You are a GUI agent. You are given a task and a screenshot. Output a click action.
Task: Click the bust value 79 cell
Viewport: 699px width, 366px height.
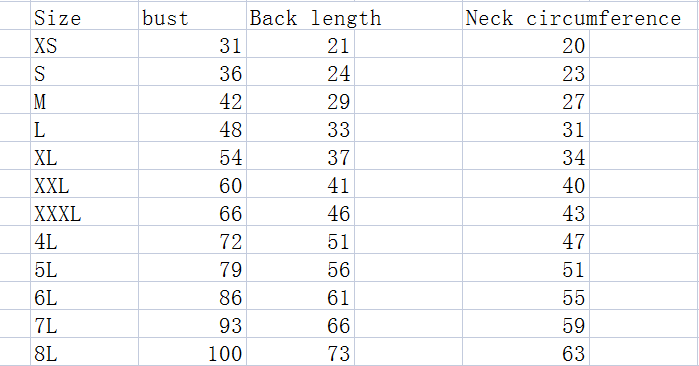pyautogui.click(x=192, y=268)
